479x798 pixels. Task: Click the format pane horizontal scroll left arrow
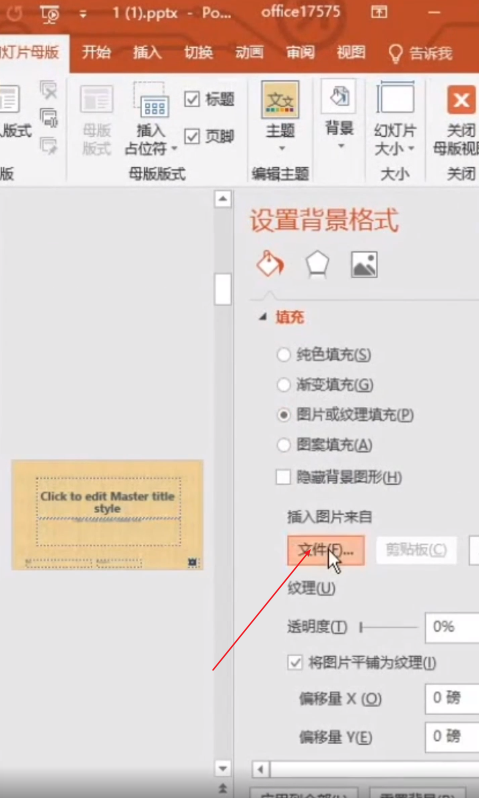(261, 769)
